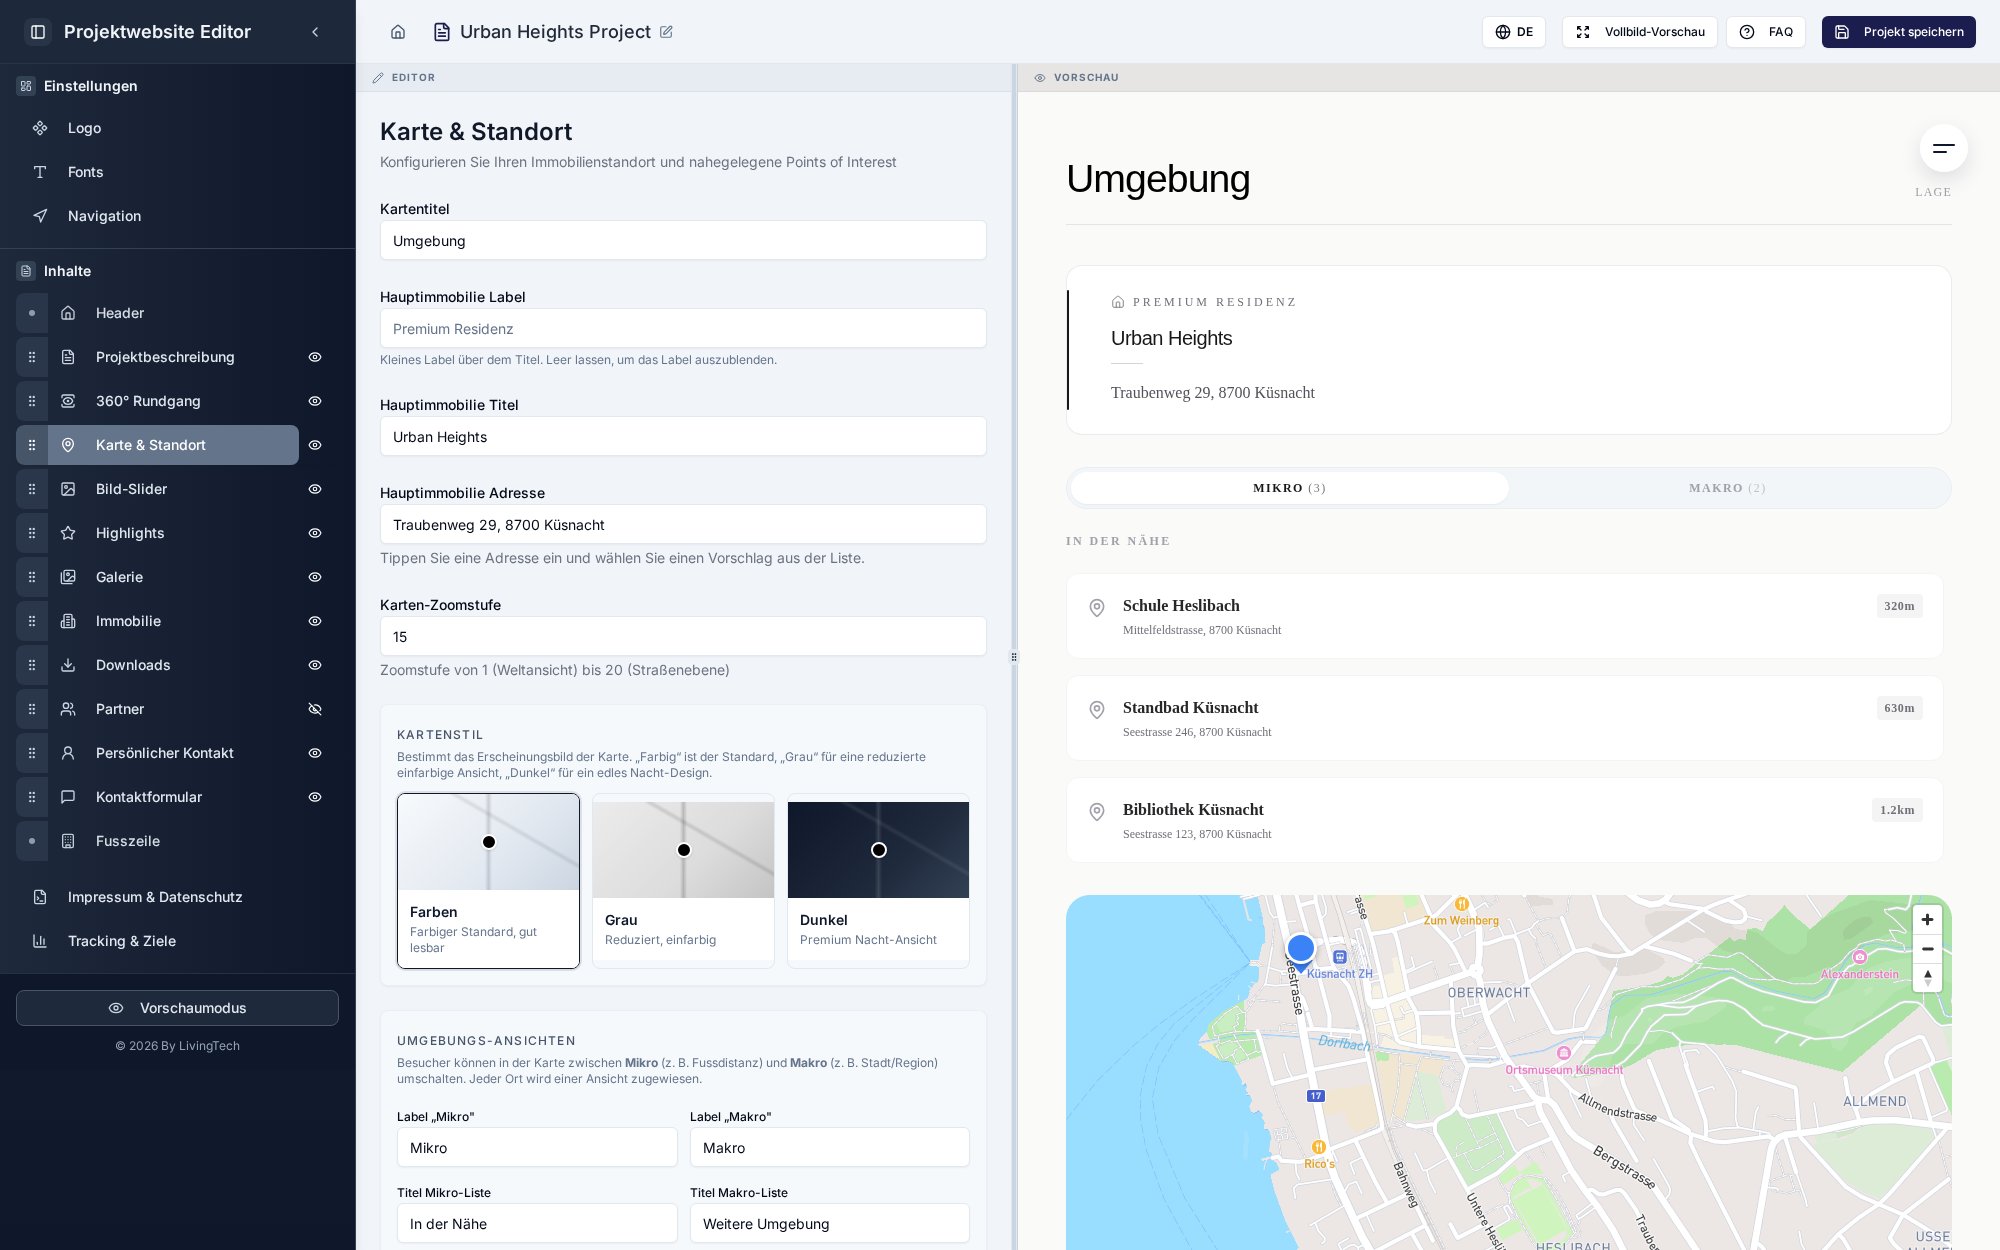Click the Vorschaumodus button
The width and height of the screenshot is (2000, 1250).
[177, 1008]
